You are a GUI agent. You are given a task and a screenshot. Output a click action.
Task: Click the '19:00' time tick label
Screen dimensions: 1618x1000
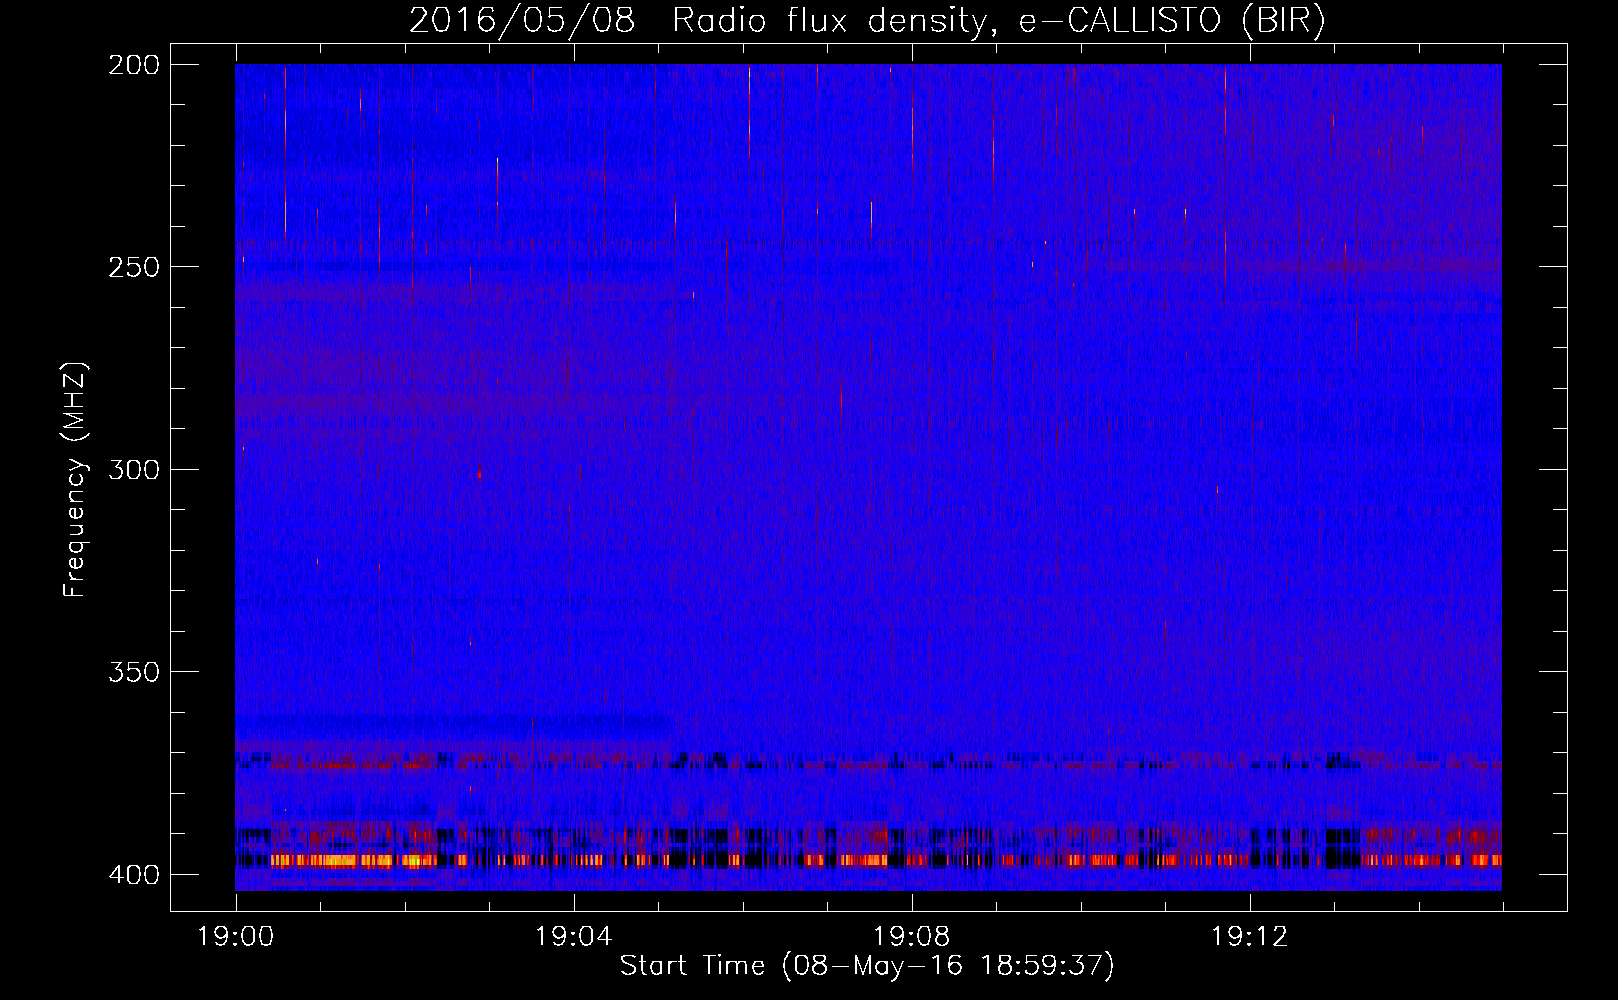[x=236, y=936]
